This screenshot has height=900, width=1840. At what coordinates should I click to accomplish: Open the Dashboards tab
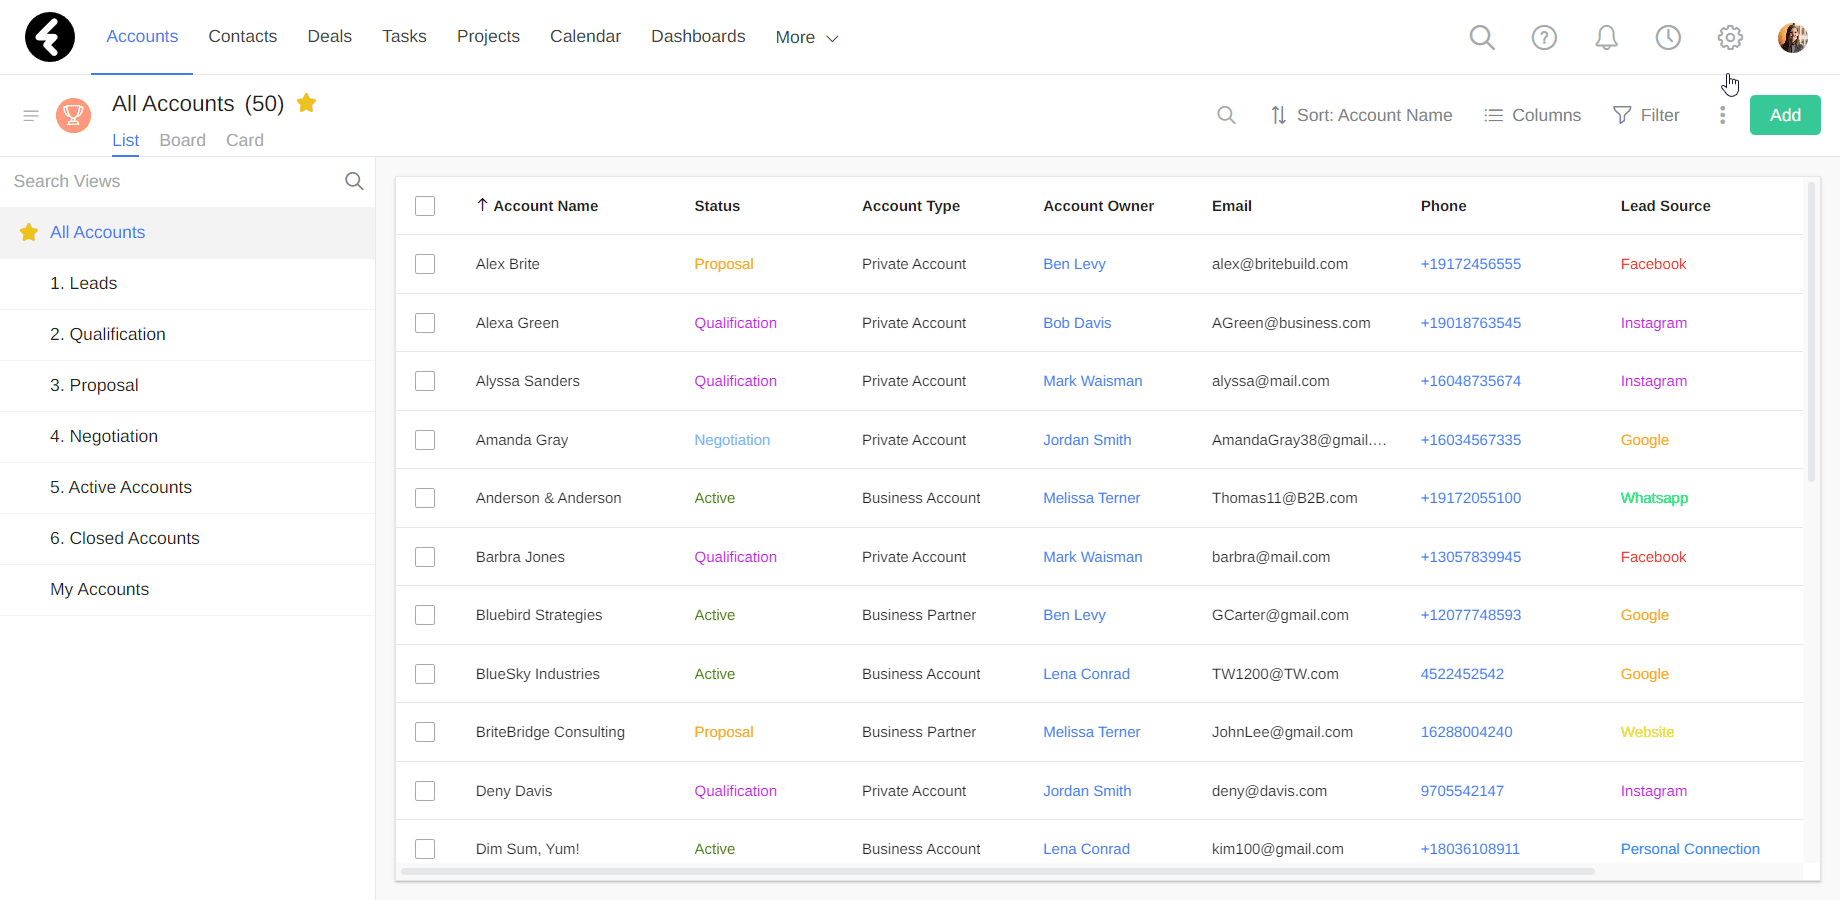point(698,36)
